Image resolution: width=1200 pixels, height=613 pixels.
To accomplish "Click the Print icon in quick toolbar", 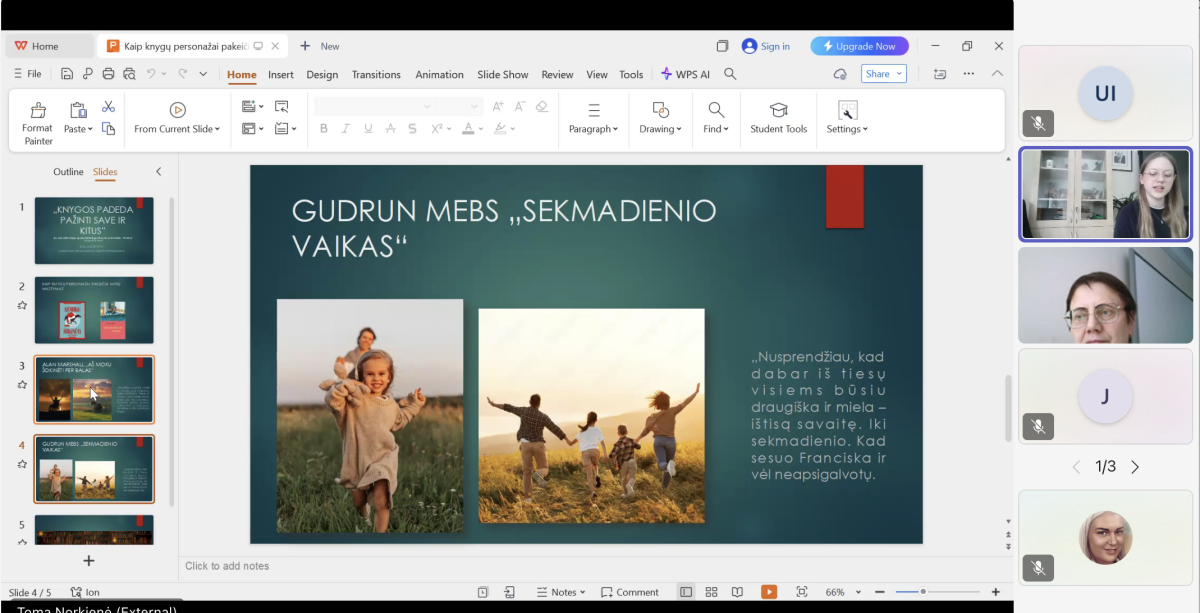I will coord(108,74).
